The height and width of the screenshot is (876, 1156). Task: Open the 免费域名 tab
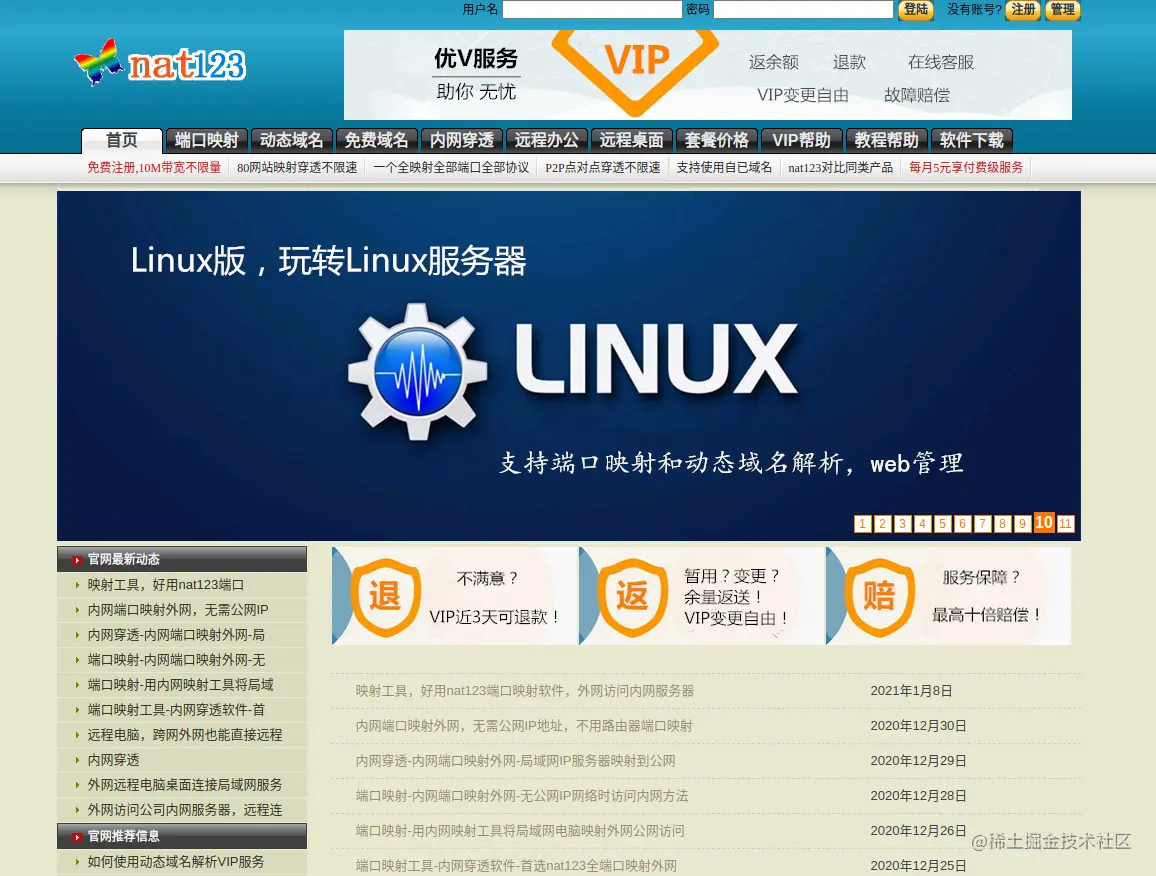tap(377, 140)
